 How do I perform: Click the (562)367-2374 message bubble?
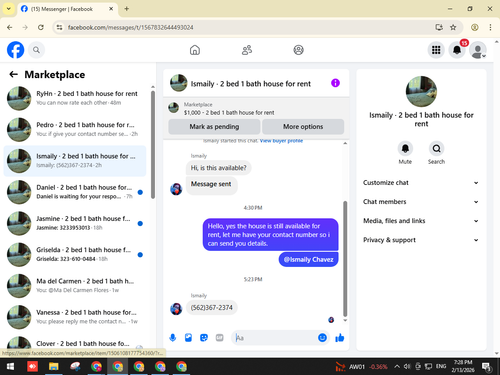coord(212,307)
